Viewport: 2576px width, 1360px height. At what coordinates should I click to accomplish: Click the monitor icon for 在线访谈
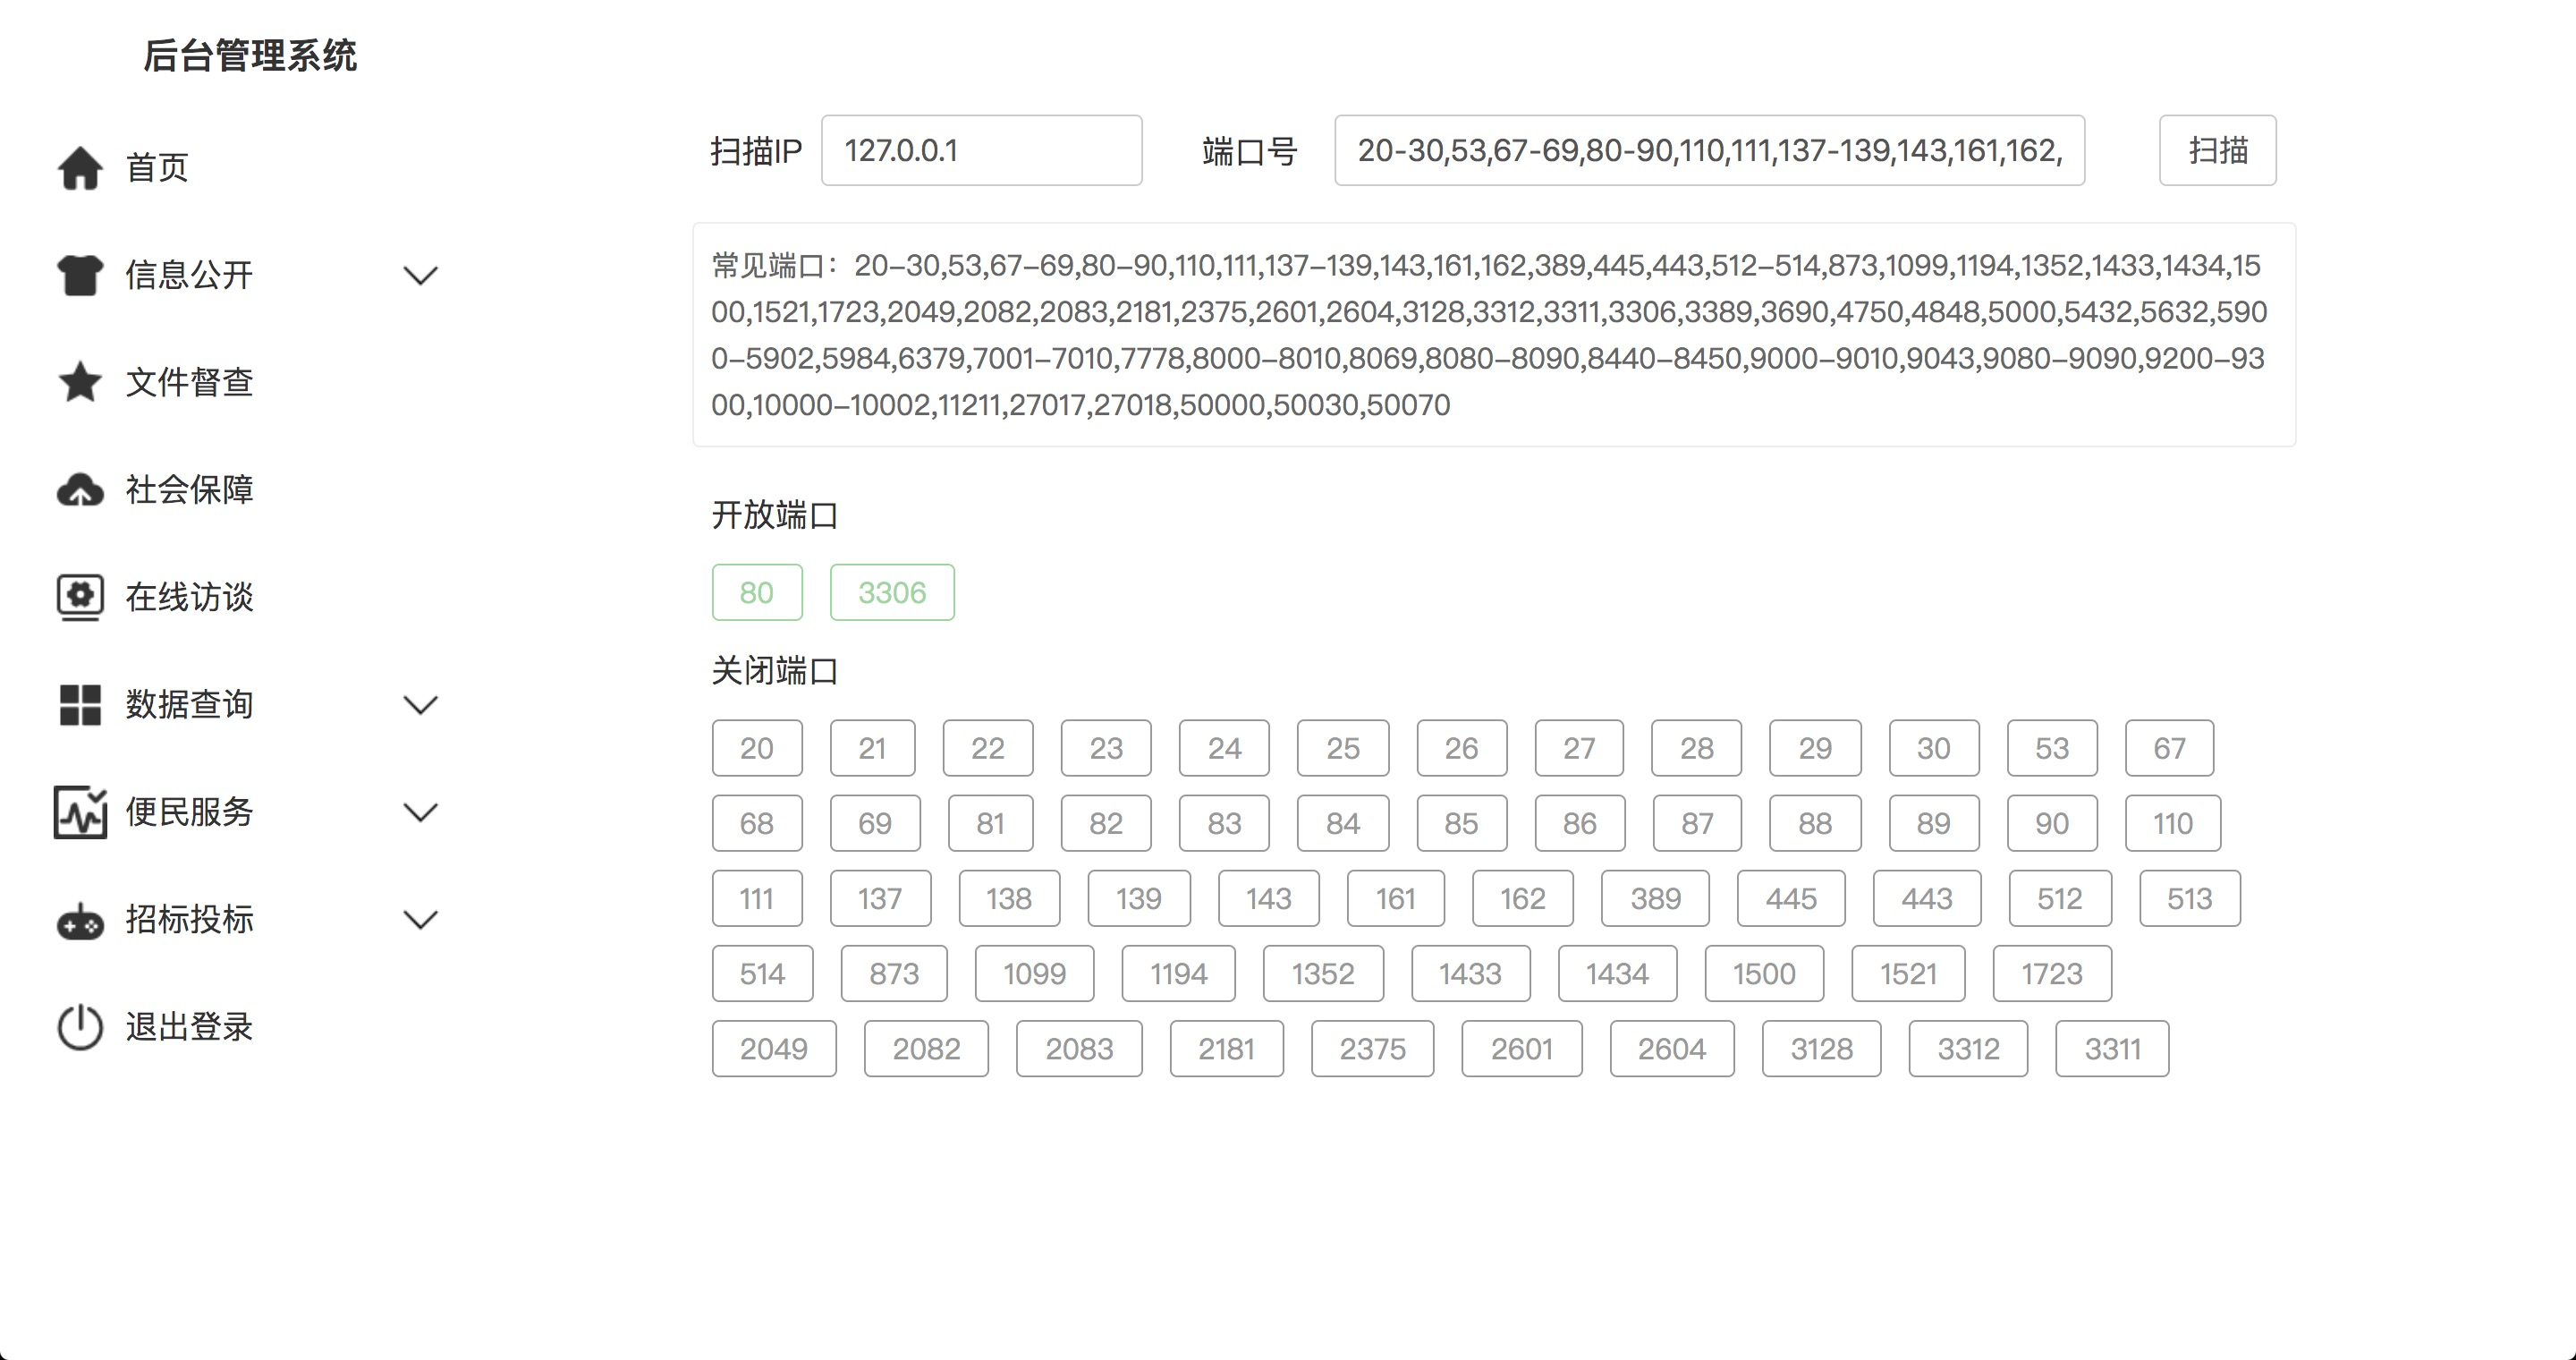click(80, 597)
